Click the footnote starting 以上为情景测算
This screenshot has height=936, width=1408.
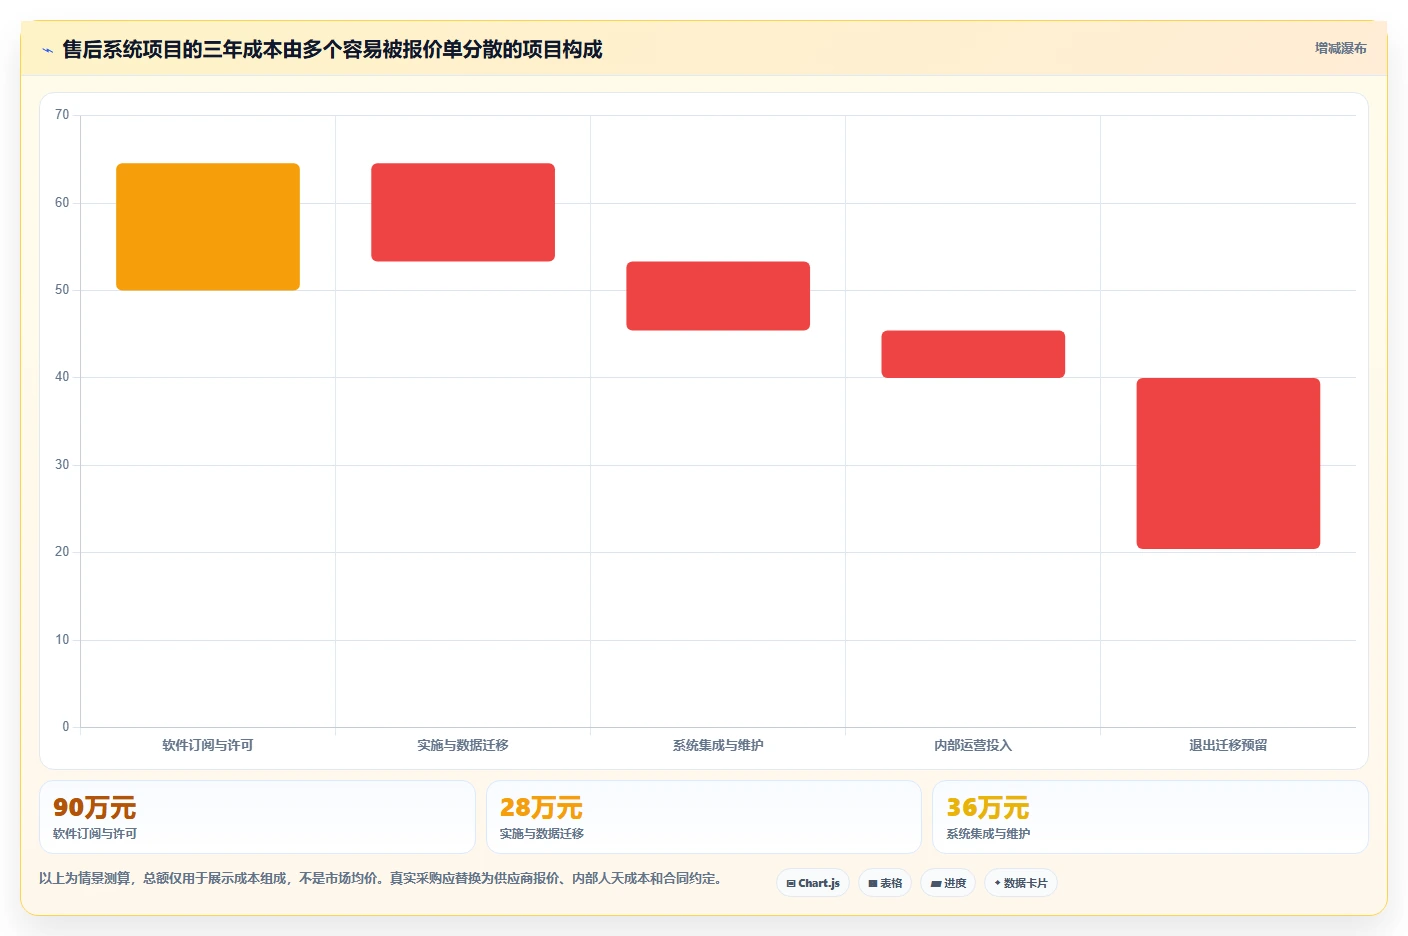point(380,878)
